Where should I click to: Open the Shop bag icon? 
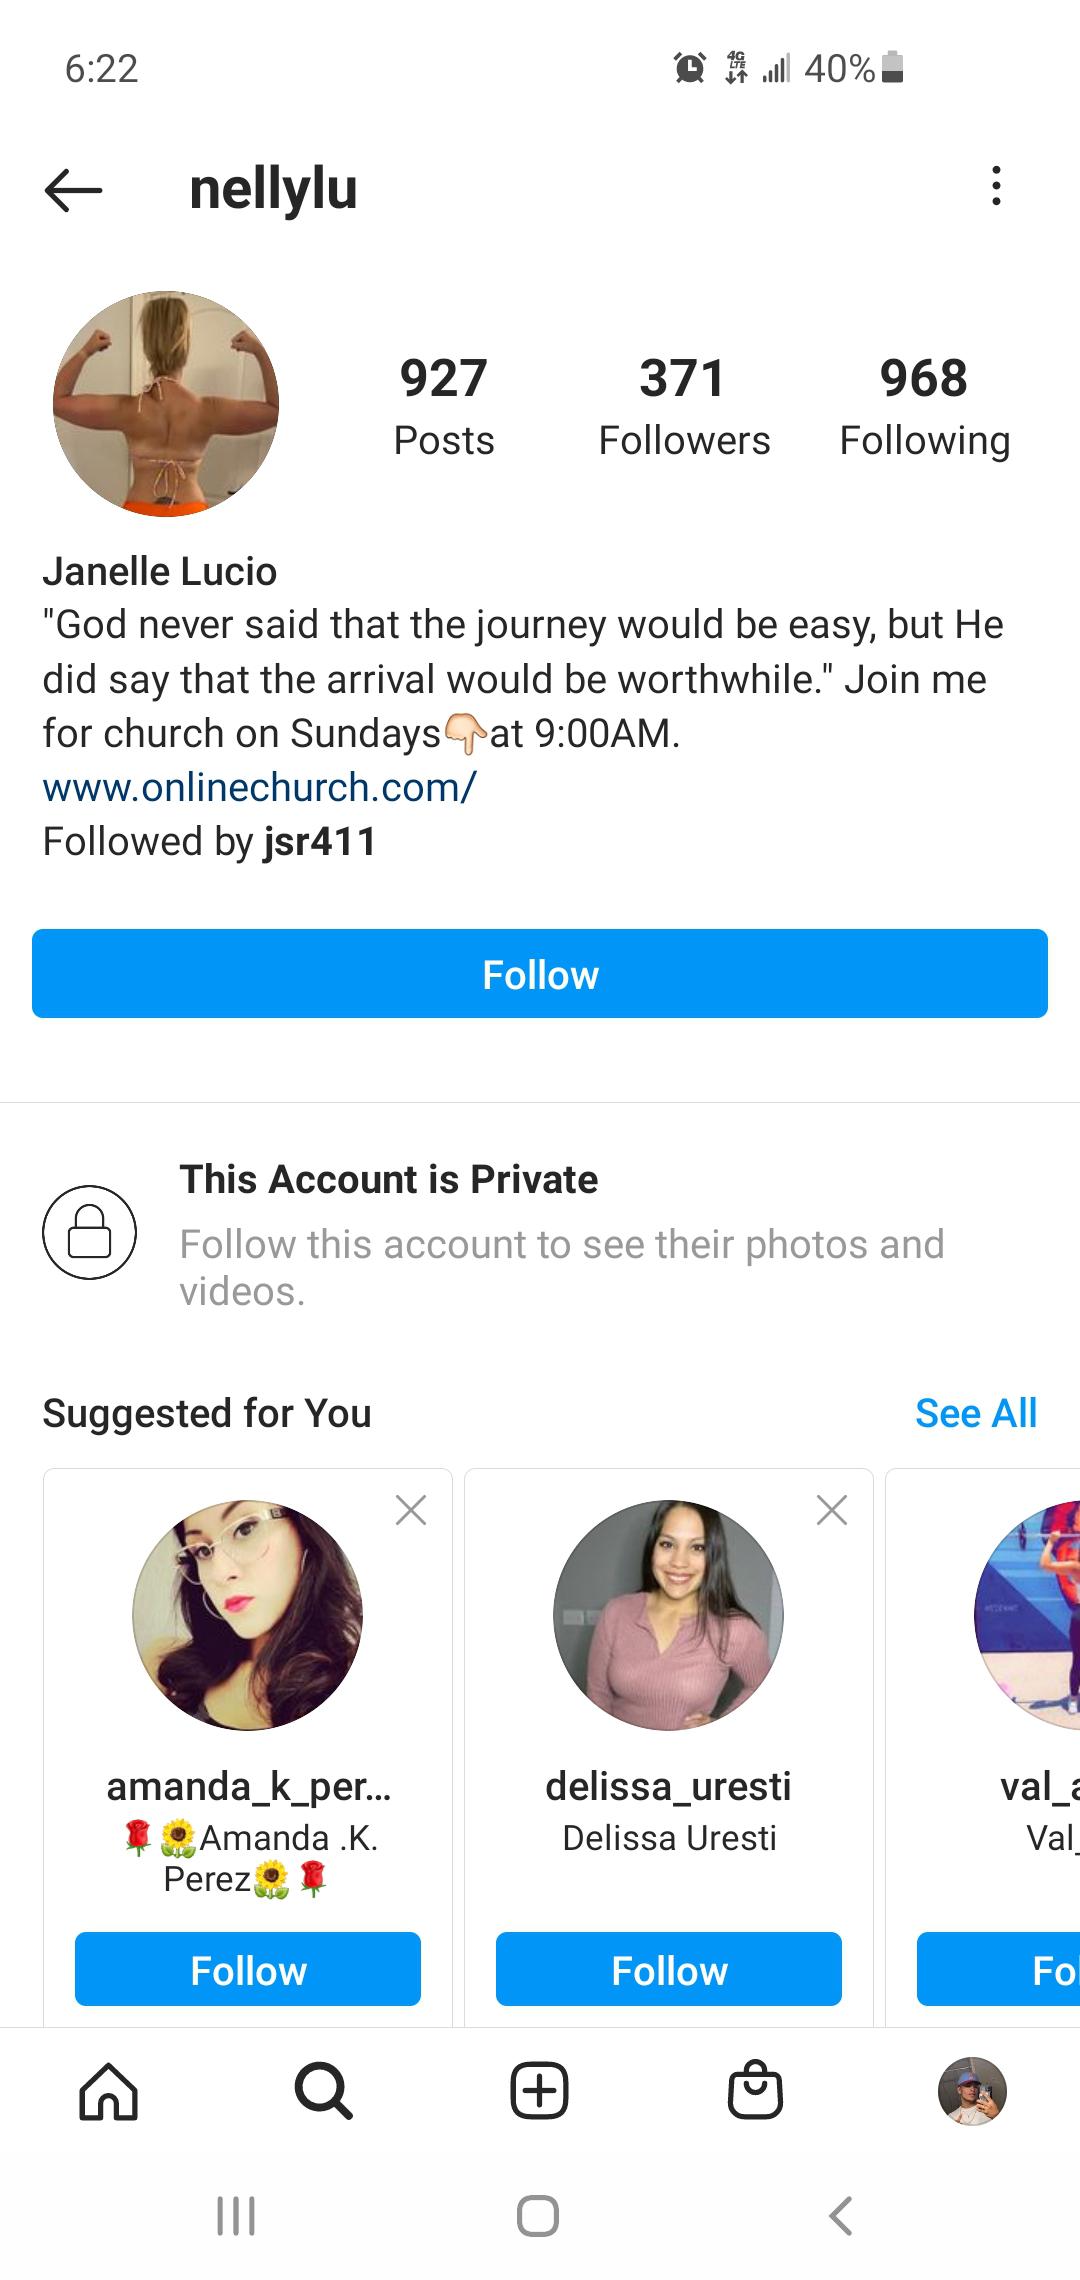click(755, 2090)
